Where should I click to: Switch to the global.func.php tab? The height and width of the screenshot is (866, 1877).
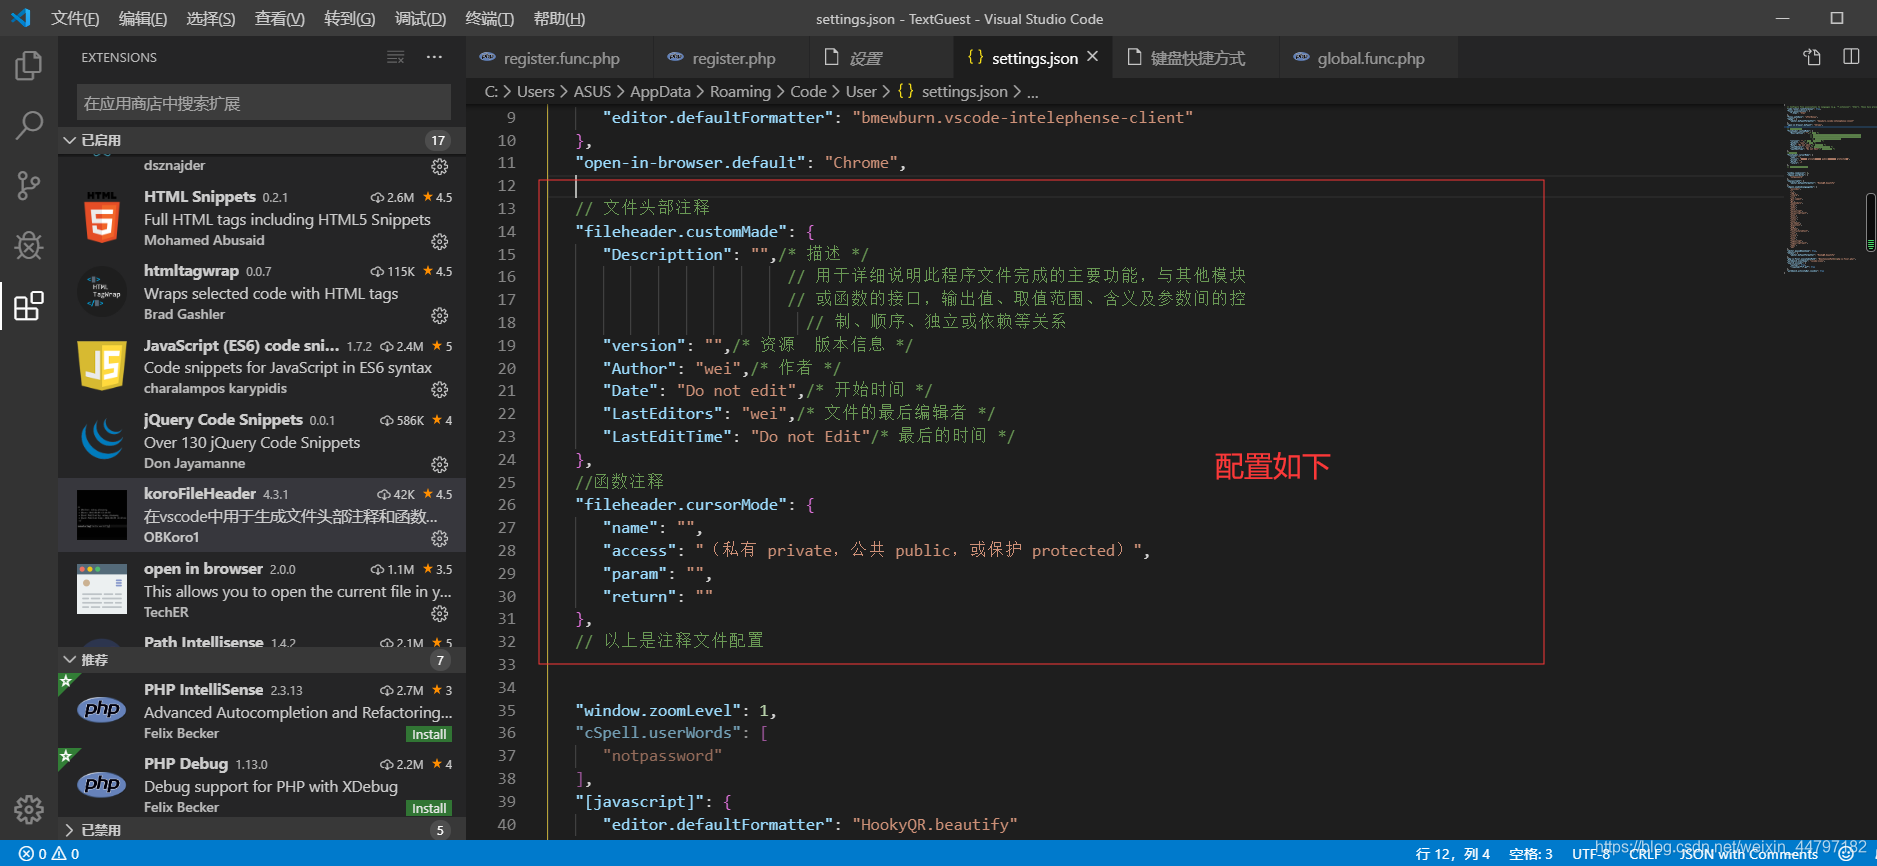coord(1368,58)
